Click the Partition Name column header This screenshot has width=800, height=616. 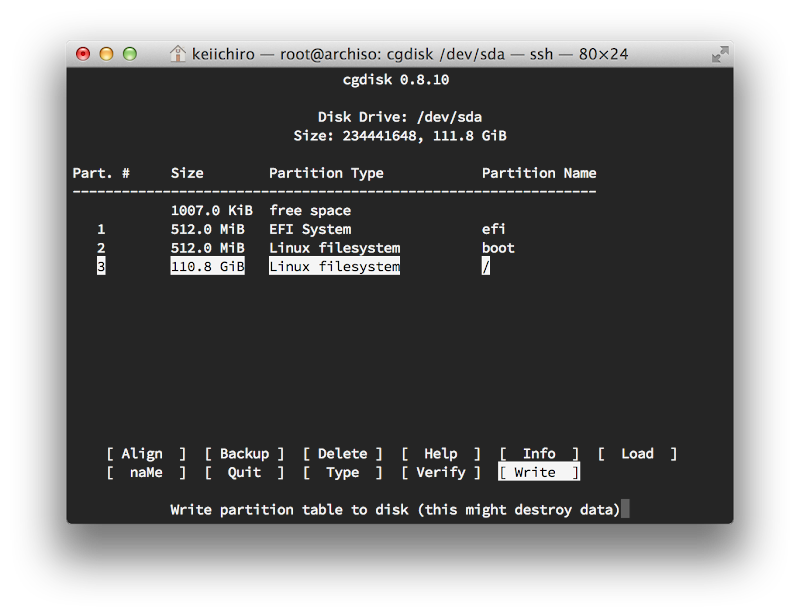click(539, 173)
